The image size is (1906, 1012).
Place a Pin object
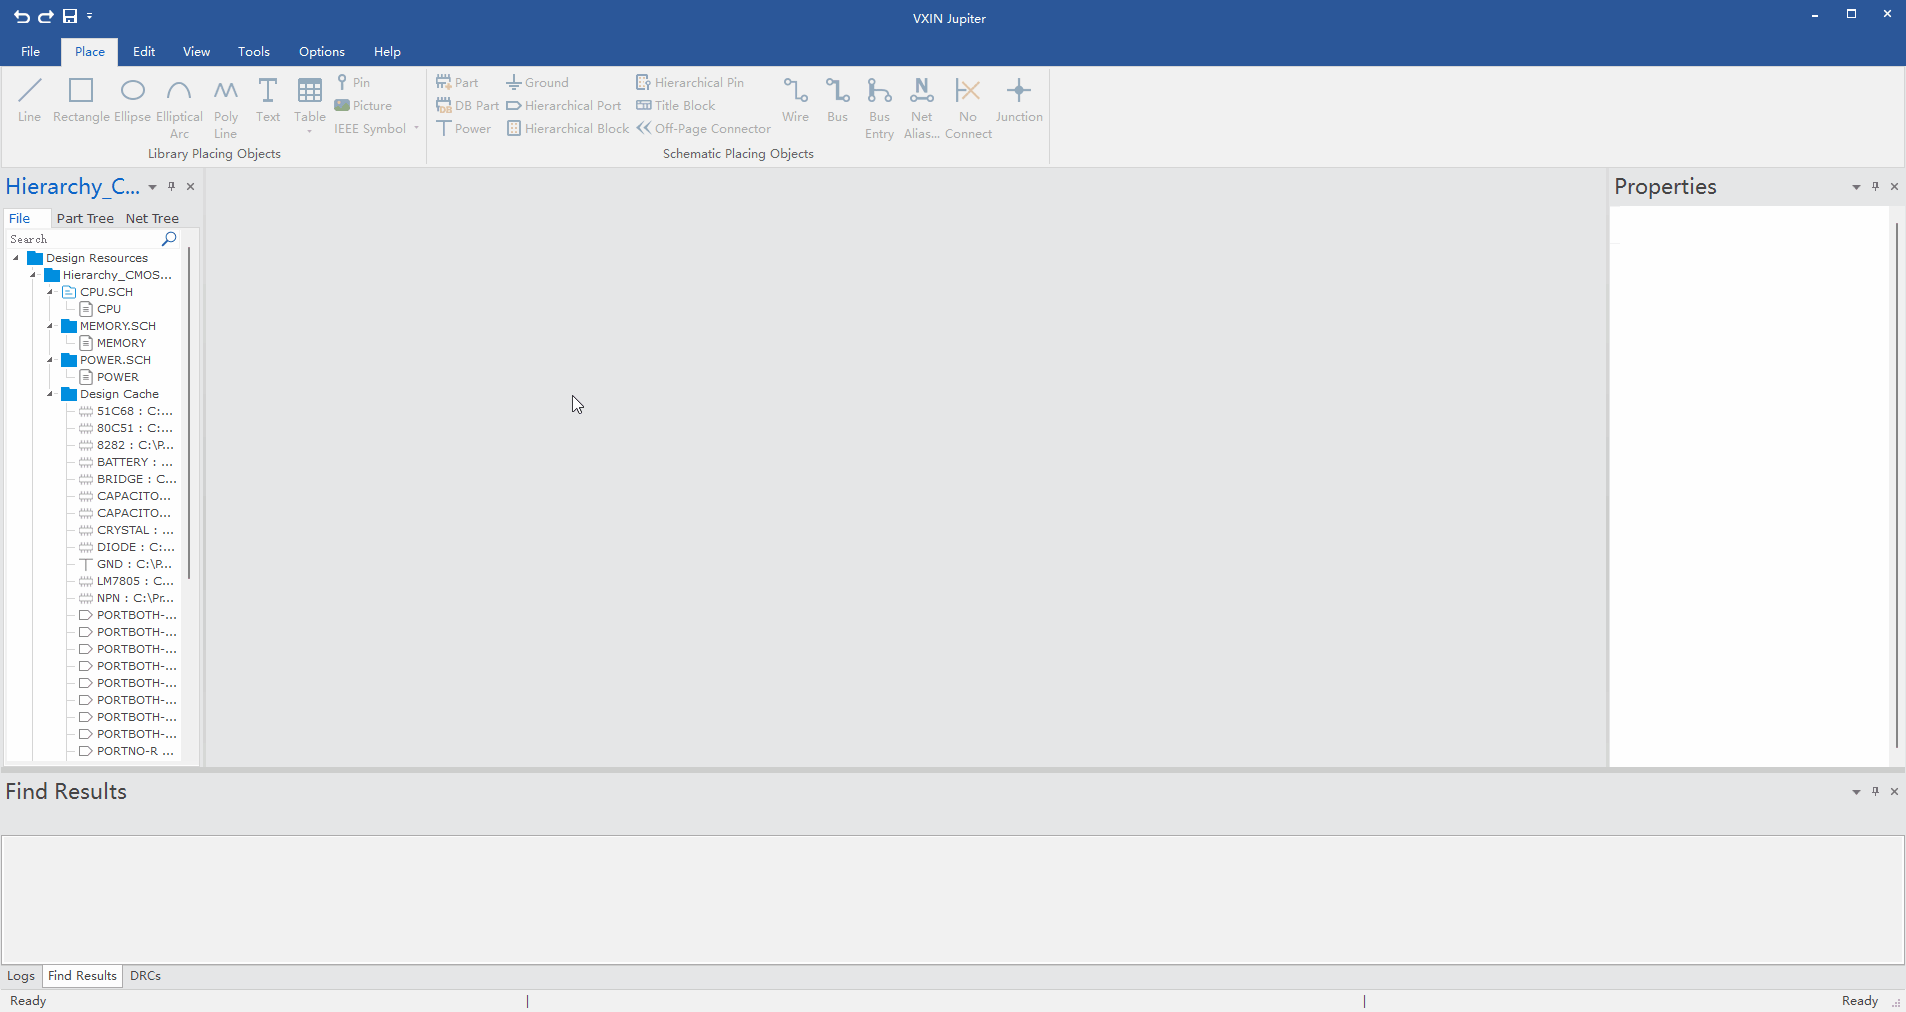[x=353, y=82]
